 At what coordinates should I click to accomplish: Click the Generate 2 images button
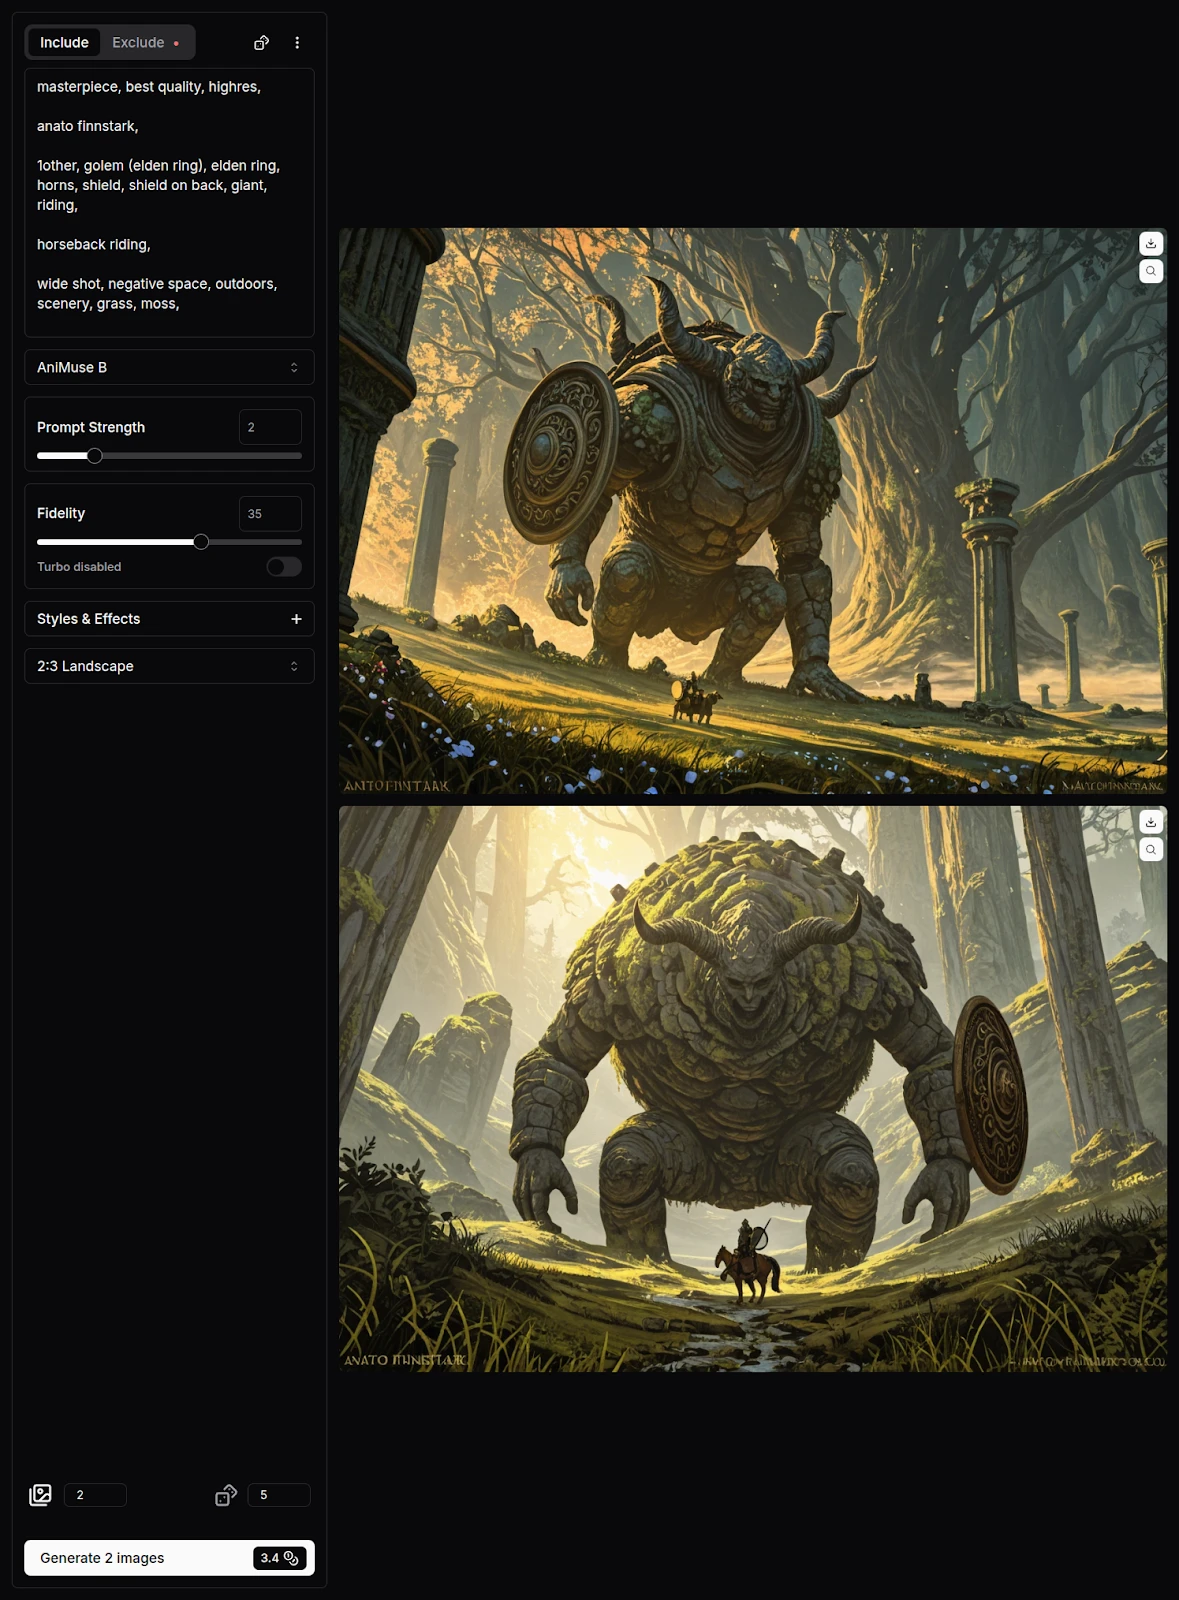tap(169, 1558)
